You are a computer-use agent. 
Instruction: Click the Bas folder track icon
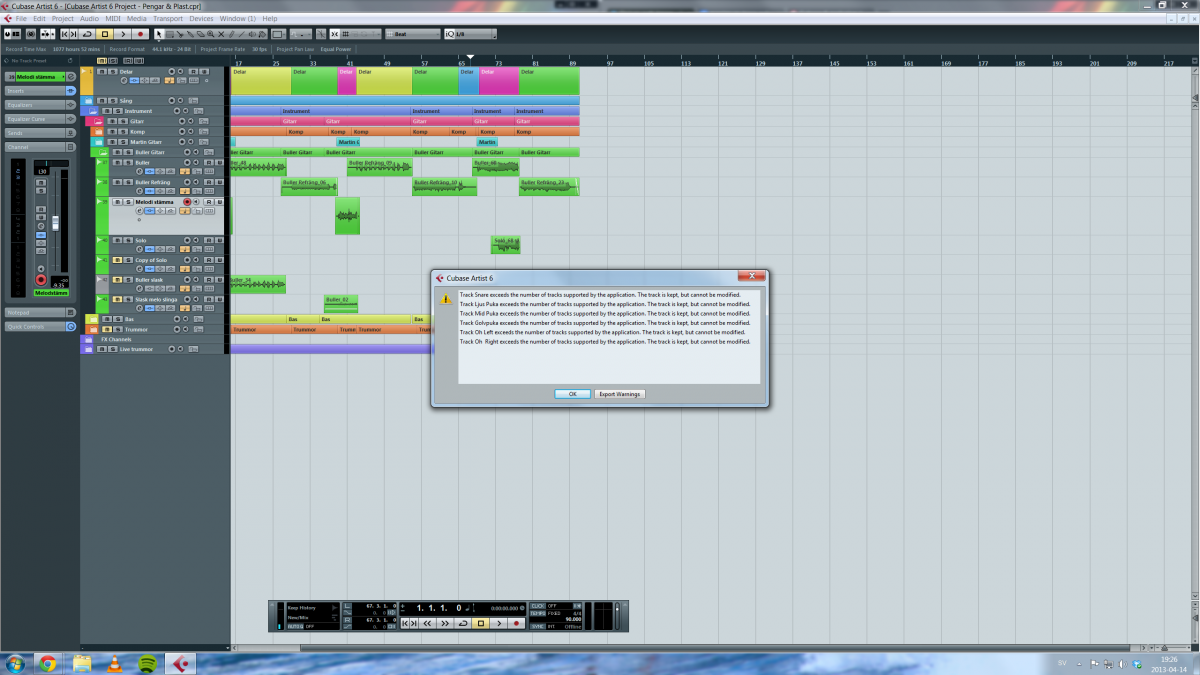click(x=93, y=319)
